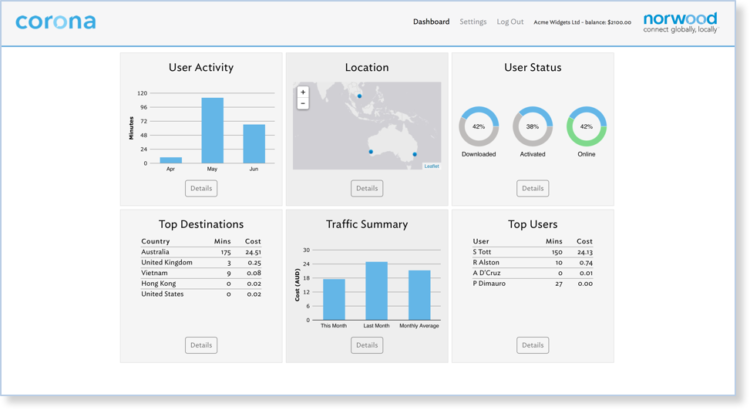Image resolution: width=750 pixels, height=410 pixels.
Task: Click the map zoom in plus button
Action: [x=303, y=92]
